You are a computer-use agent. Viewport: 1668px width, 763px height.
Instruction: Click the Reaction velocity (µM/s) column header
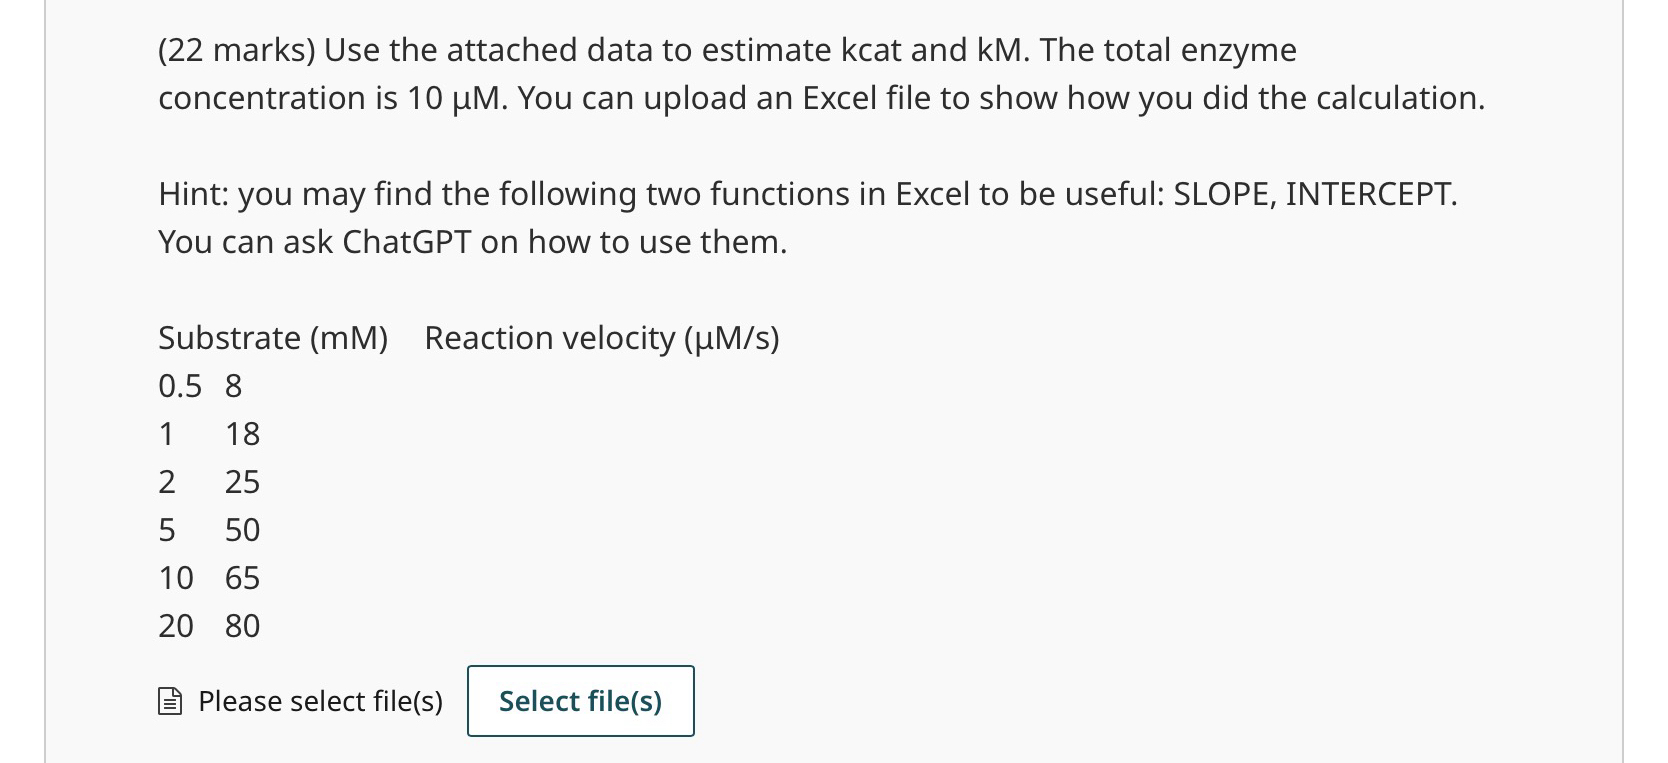pyautogui.click(x=602, y=338)
